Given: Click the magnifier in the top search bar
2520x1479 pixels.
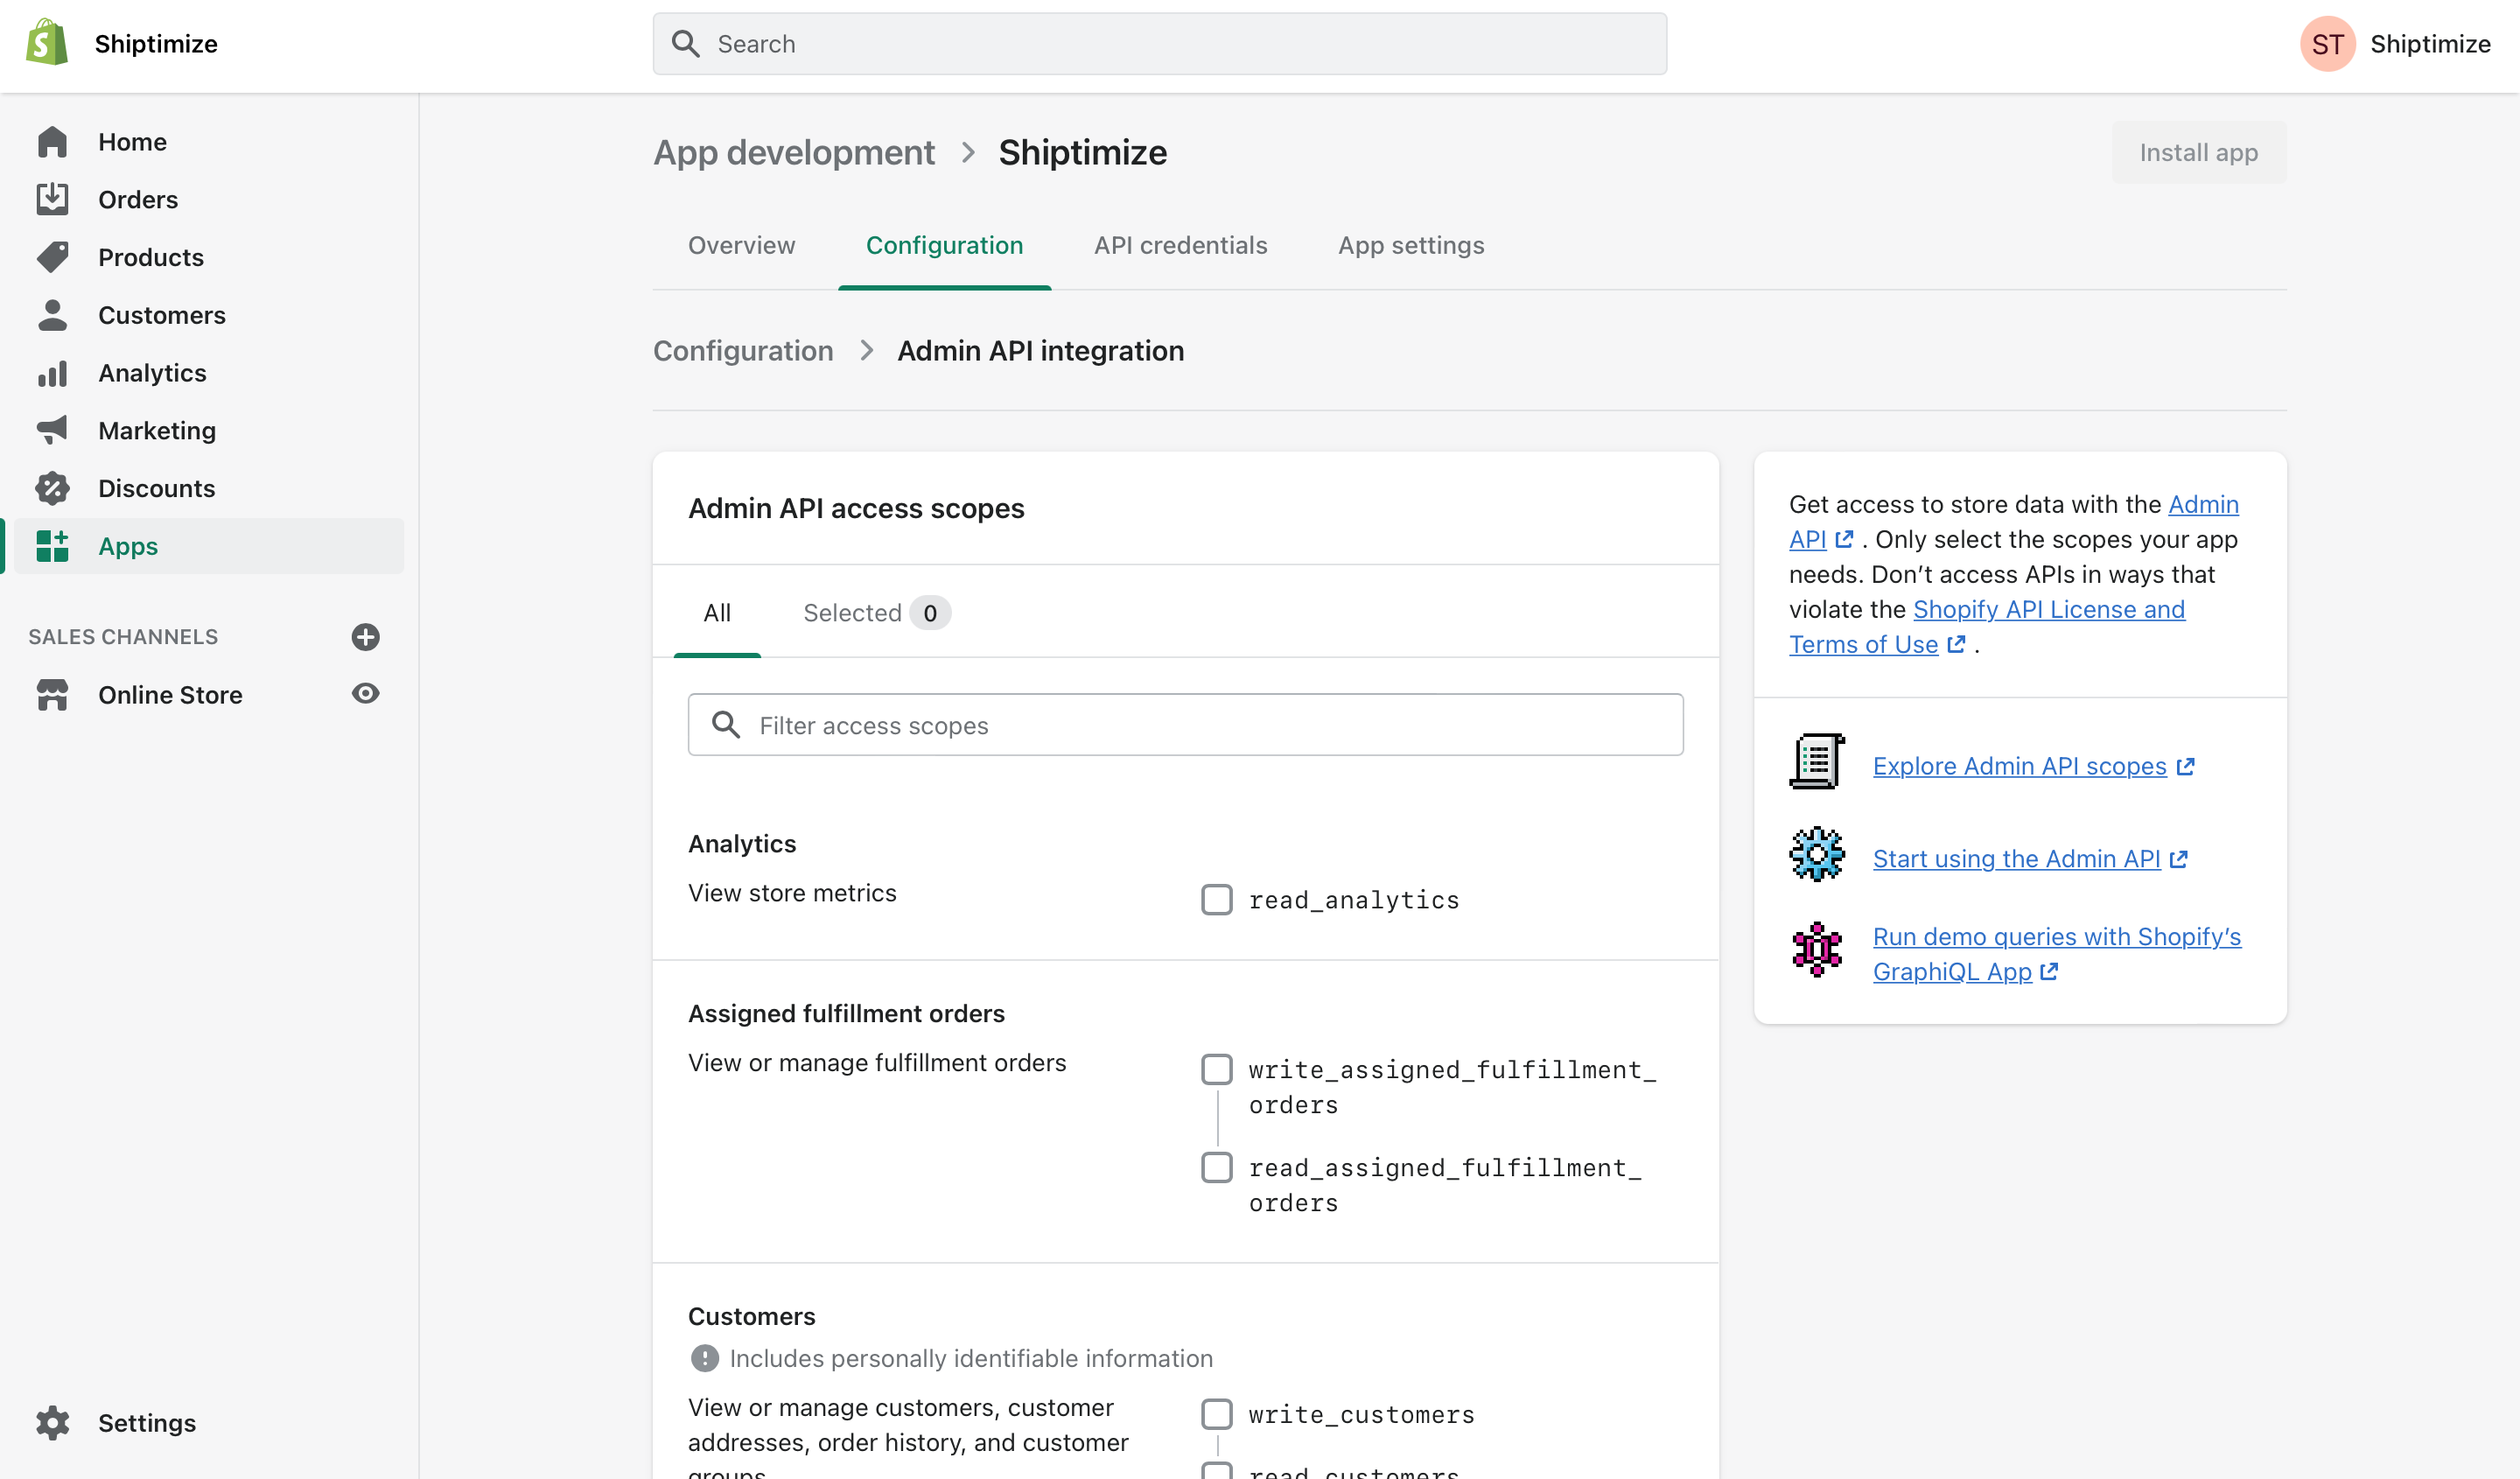Looking at the screenshot, I should [686, 43].
